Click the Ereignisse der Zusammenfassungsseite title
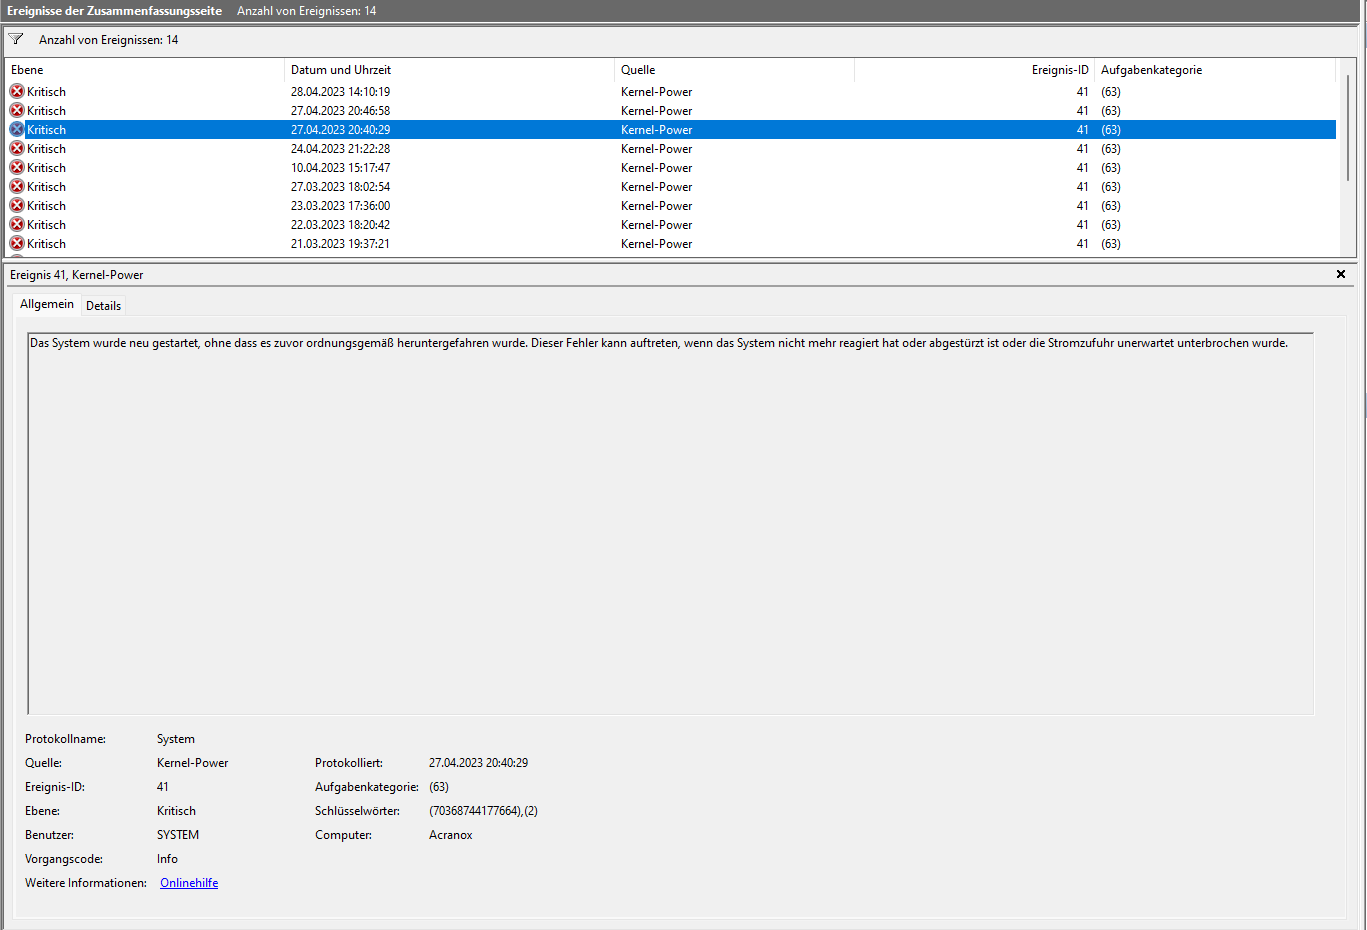The image size is (1367, 930). point(115,11)
